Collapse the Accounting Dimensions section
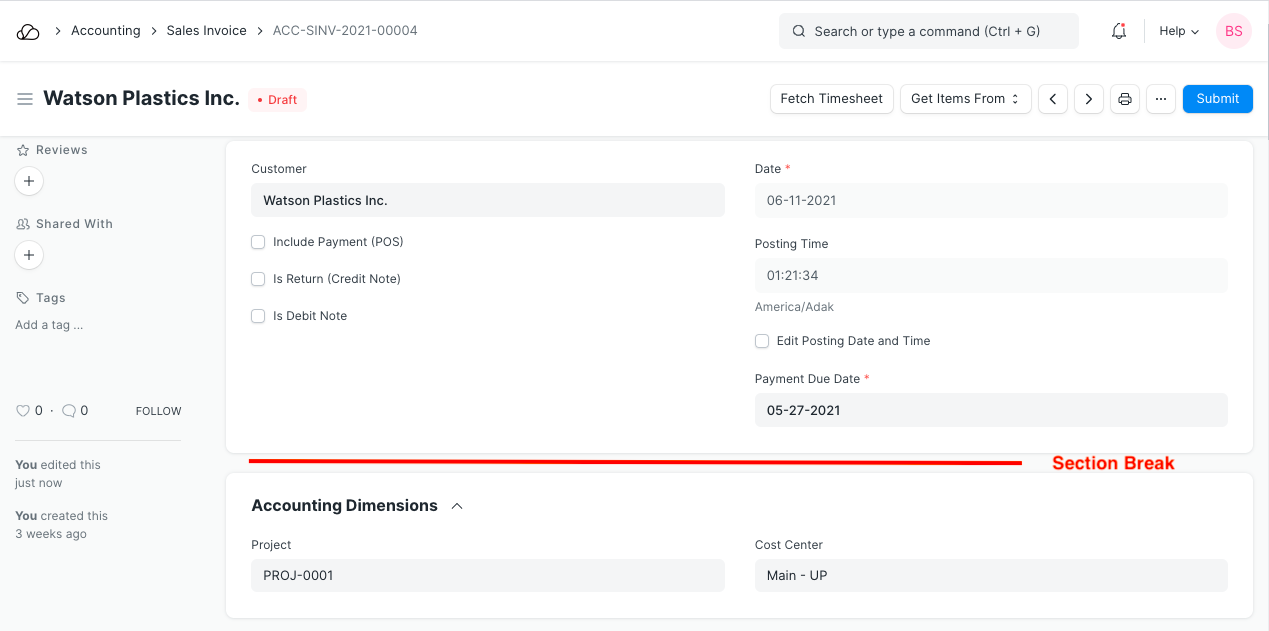 pos(457,506)
